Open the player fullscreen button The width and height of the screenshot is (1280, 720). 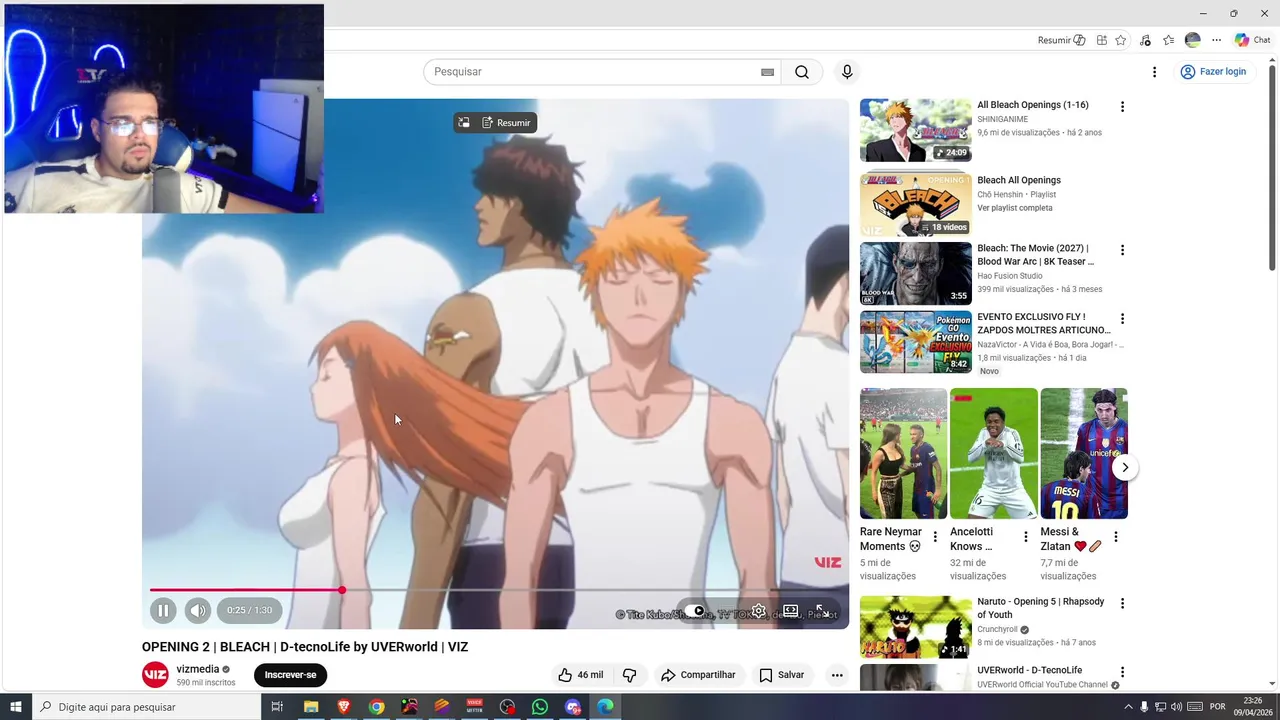[821, 610]
